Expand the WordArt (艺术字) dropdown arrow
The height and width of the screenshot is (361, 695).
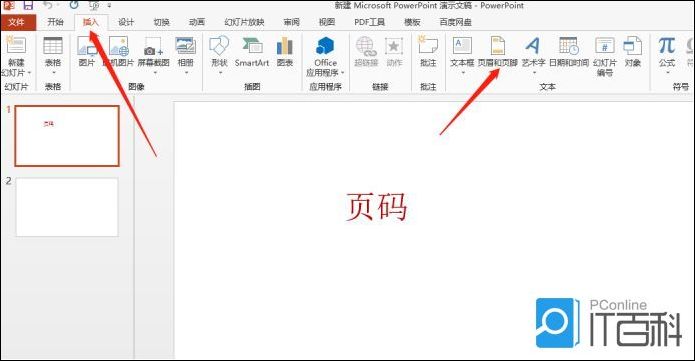pyautogui.click(x=534, y=73)
